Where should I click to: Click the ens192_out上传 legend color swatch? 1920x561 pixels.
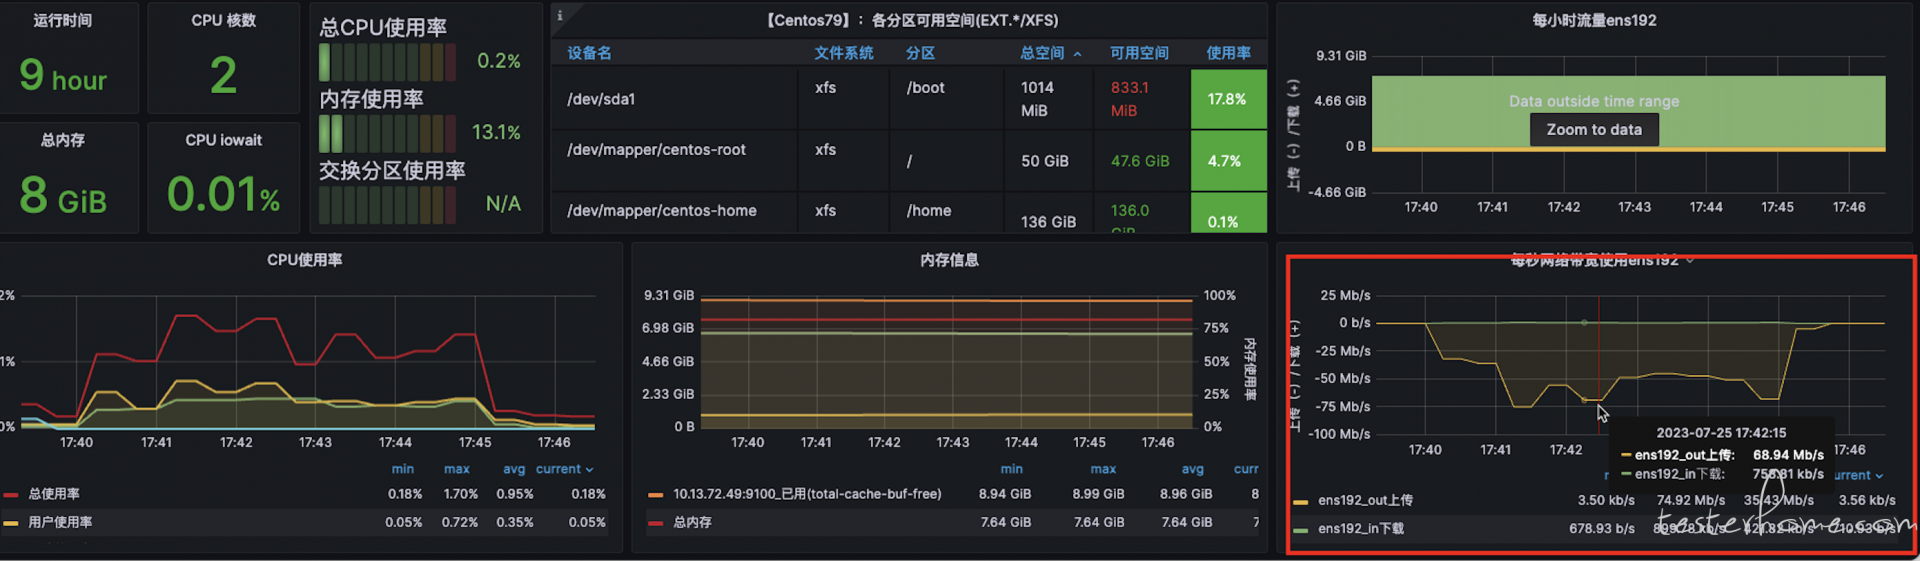click(1301, 501)
